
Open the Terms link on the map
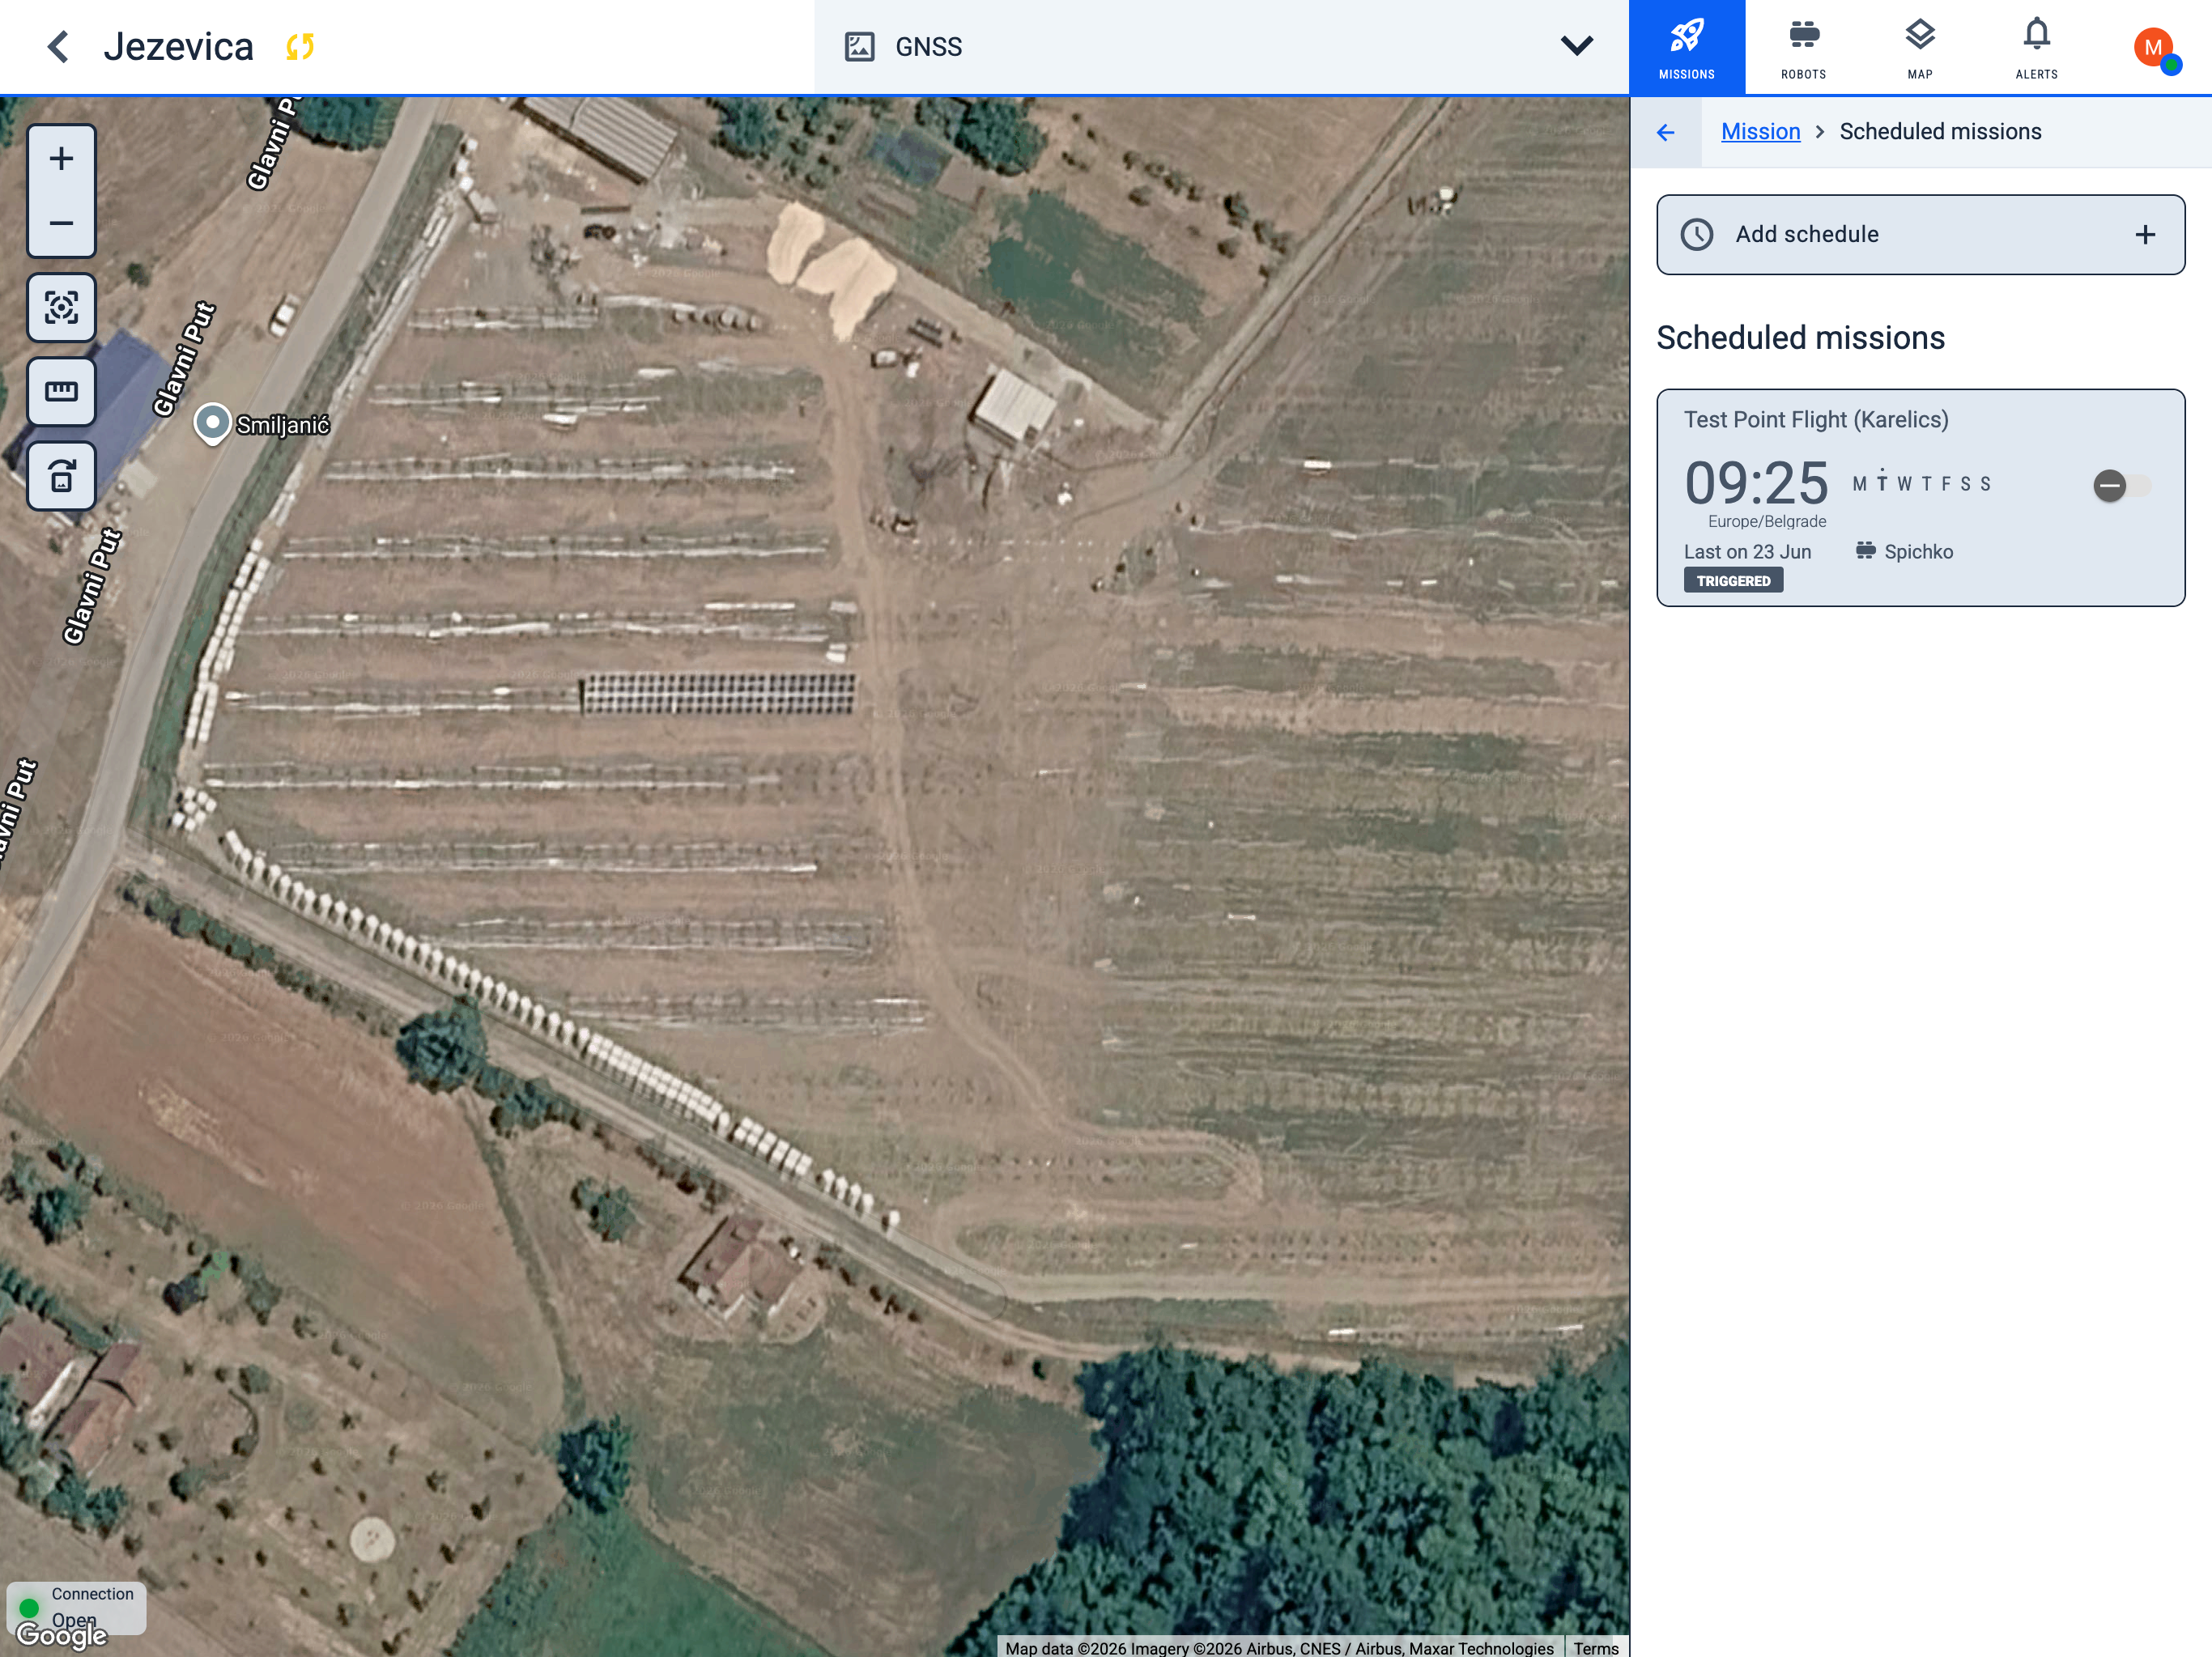(1595, 1647)
